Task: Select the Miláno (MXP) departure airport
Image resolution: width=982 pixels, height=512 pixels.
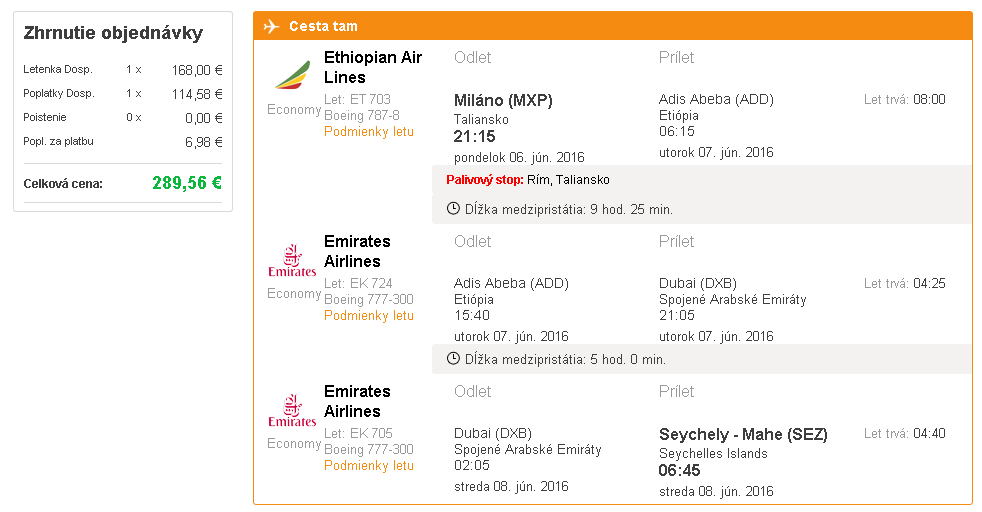Action: 504,100
